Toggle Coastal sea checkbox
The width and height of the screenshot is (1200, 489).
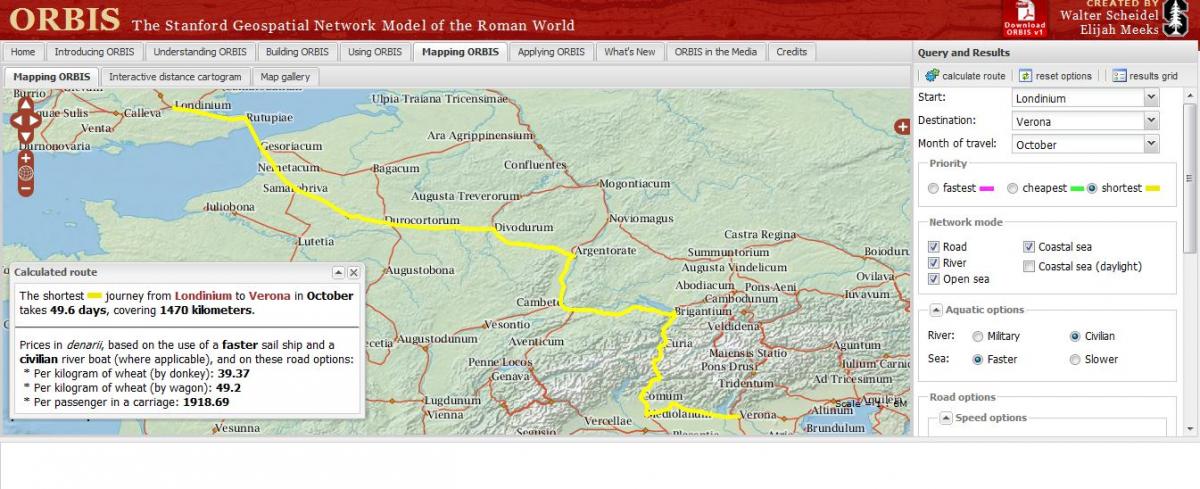1029,247
